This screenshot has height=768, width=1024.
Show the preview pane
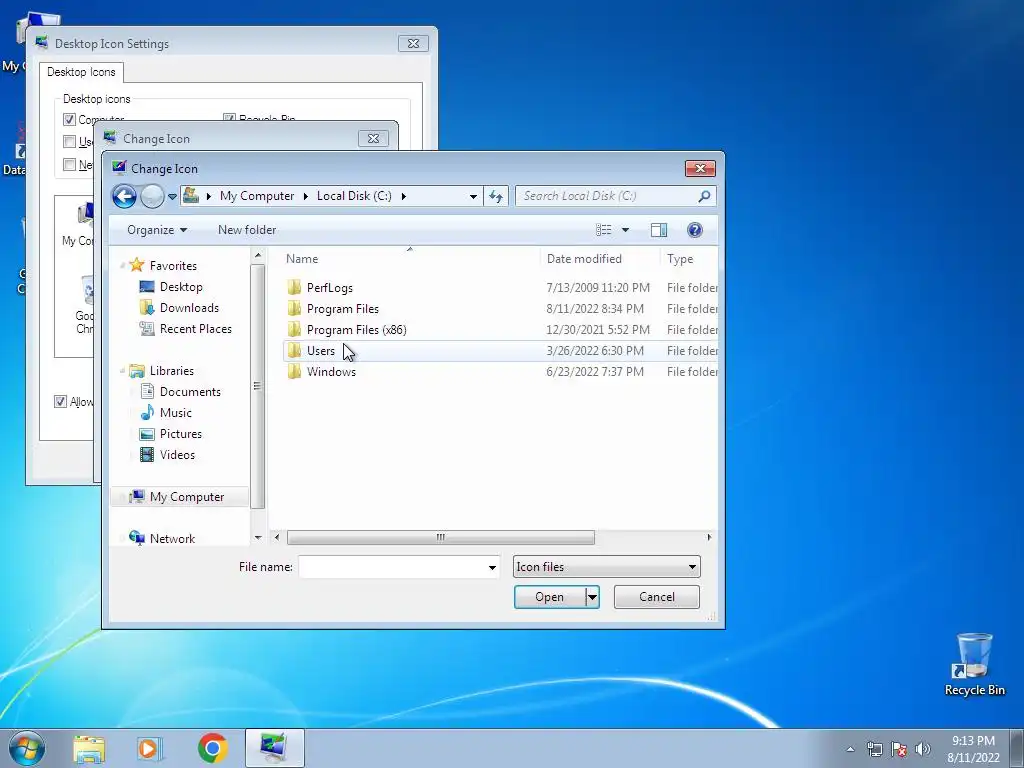(x=659, y=230)
